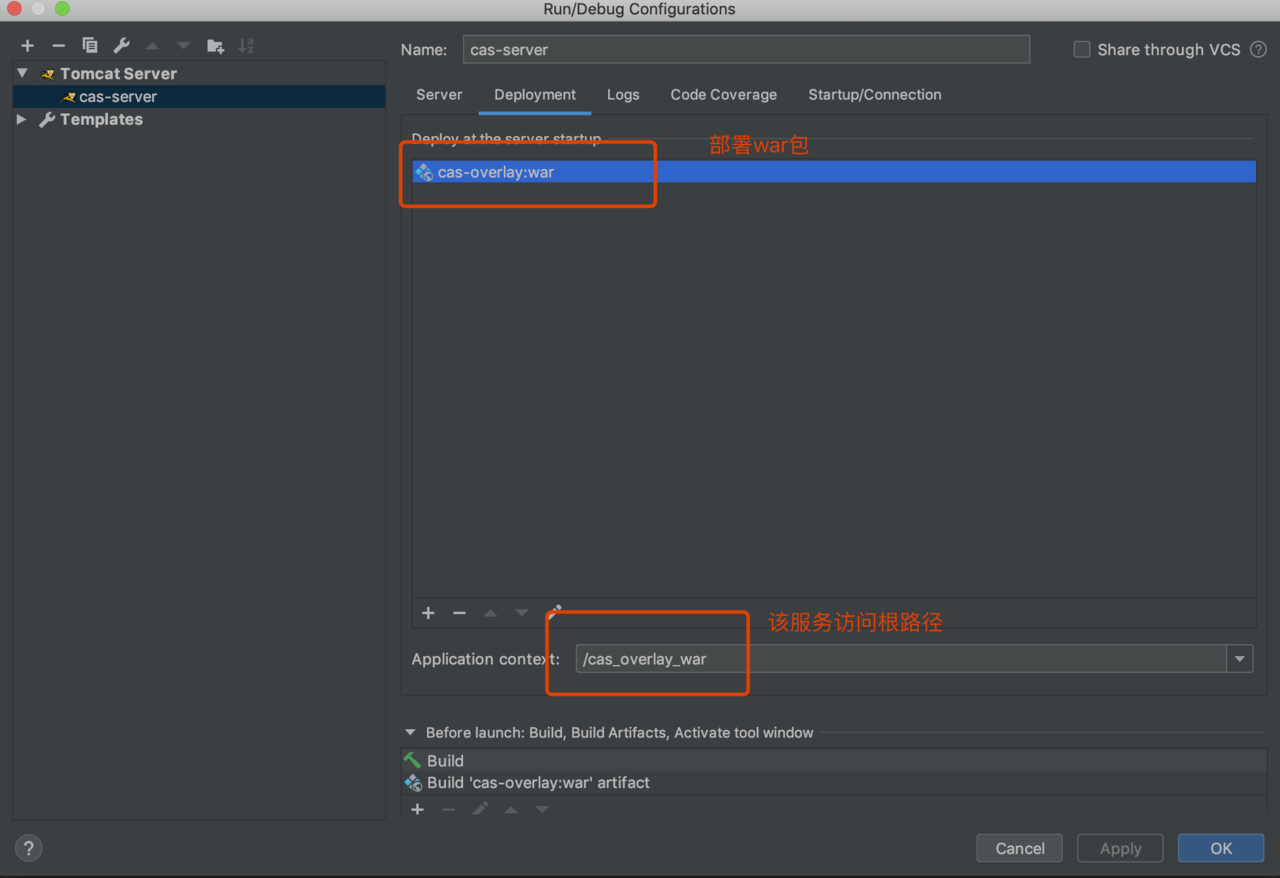Viewport: 1280px width, 878px height.
Task: Click the remove configuration minus icon
Action: 58,45
